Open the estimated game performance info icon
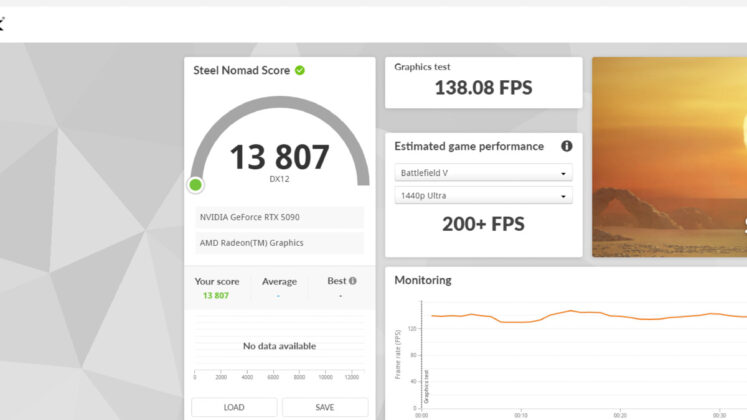 coord(566,146)
